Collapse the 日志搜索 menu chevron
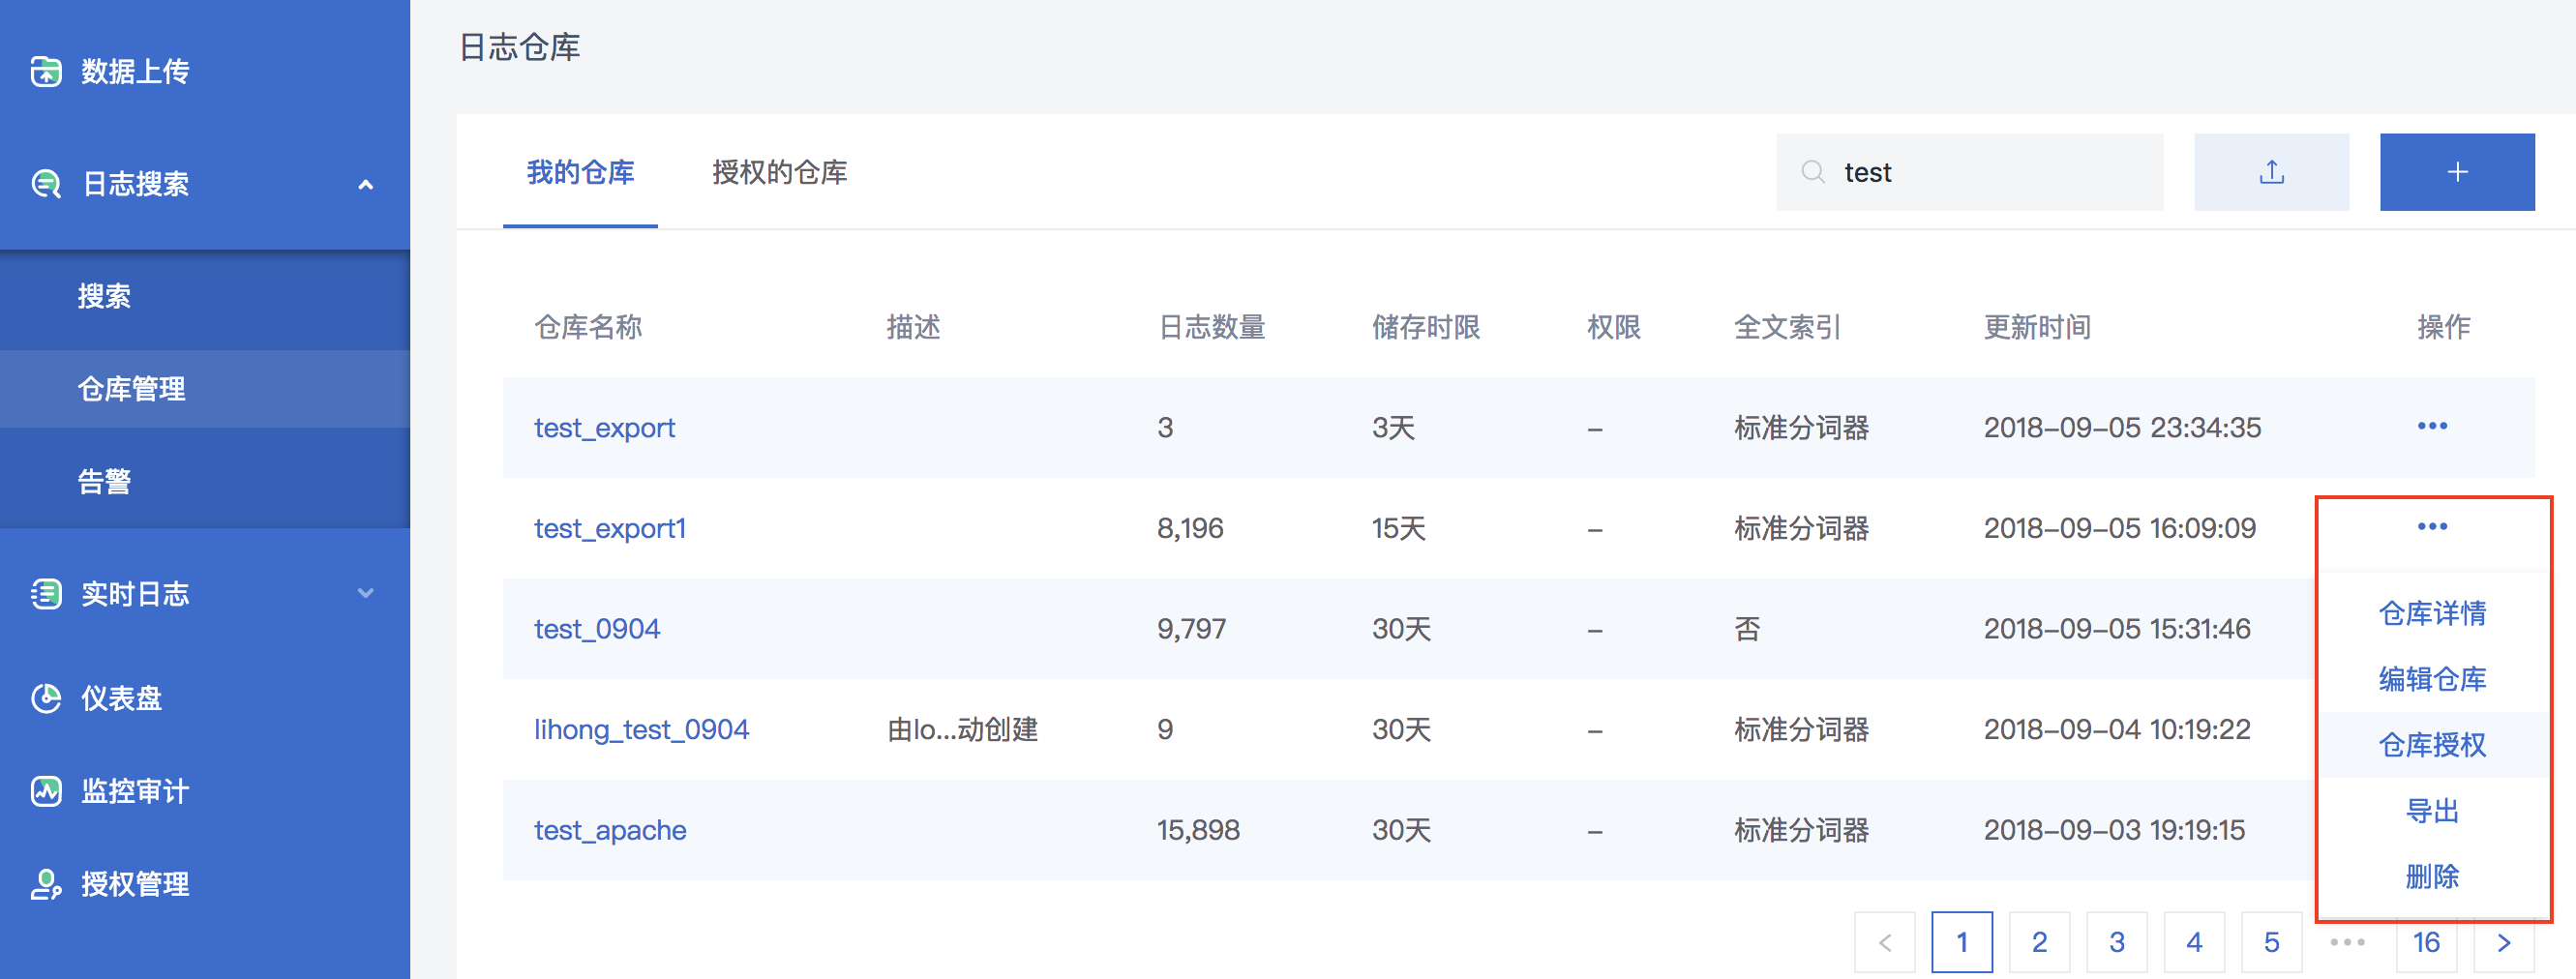Viewport: 2576px width, 979px height. (366, 185)
